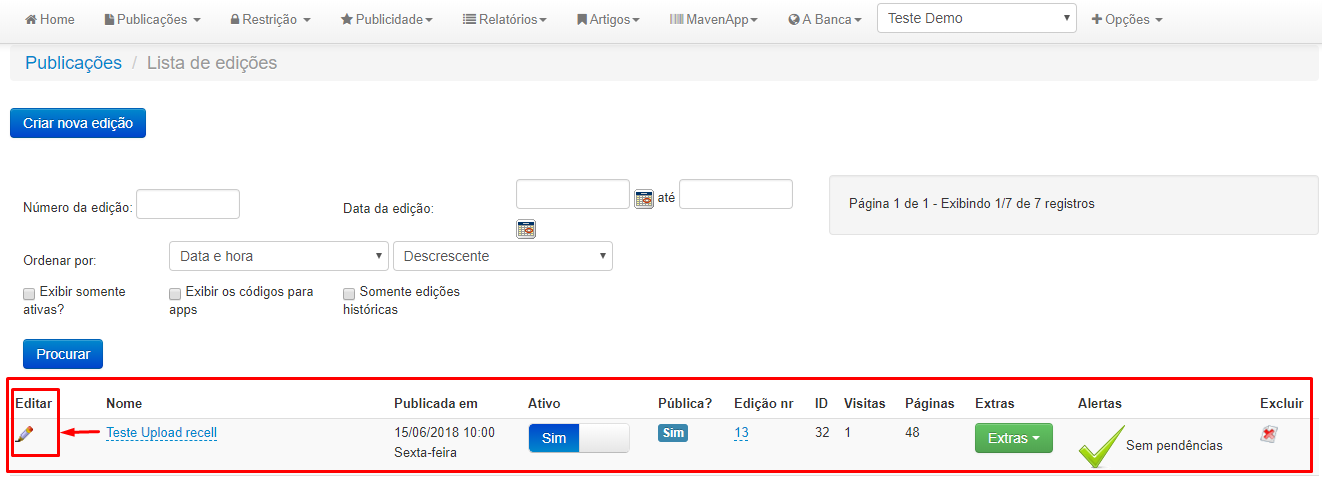Open the Relatórios menu
Viewport: 1322px width, 477px height.
(505, 19)
